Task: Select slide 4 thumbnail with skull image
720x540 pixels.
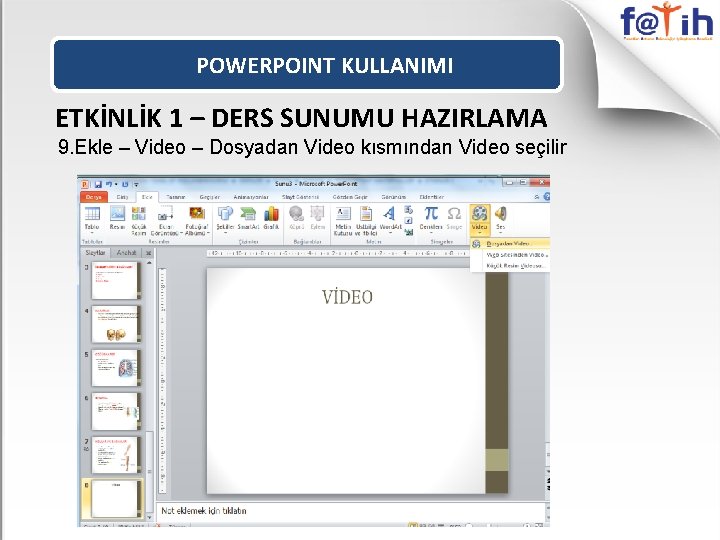Action: click(115, 324)
